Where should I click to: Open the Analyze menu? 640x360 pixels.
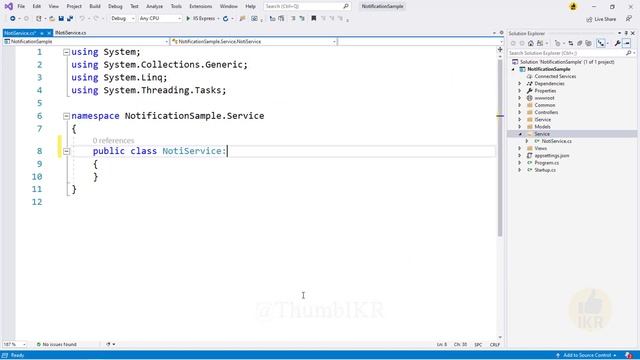coord(154,6)
